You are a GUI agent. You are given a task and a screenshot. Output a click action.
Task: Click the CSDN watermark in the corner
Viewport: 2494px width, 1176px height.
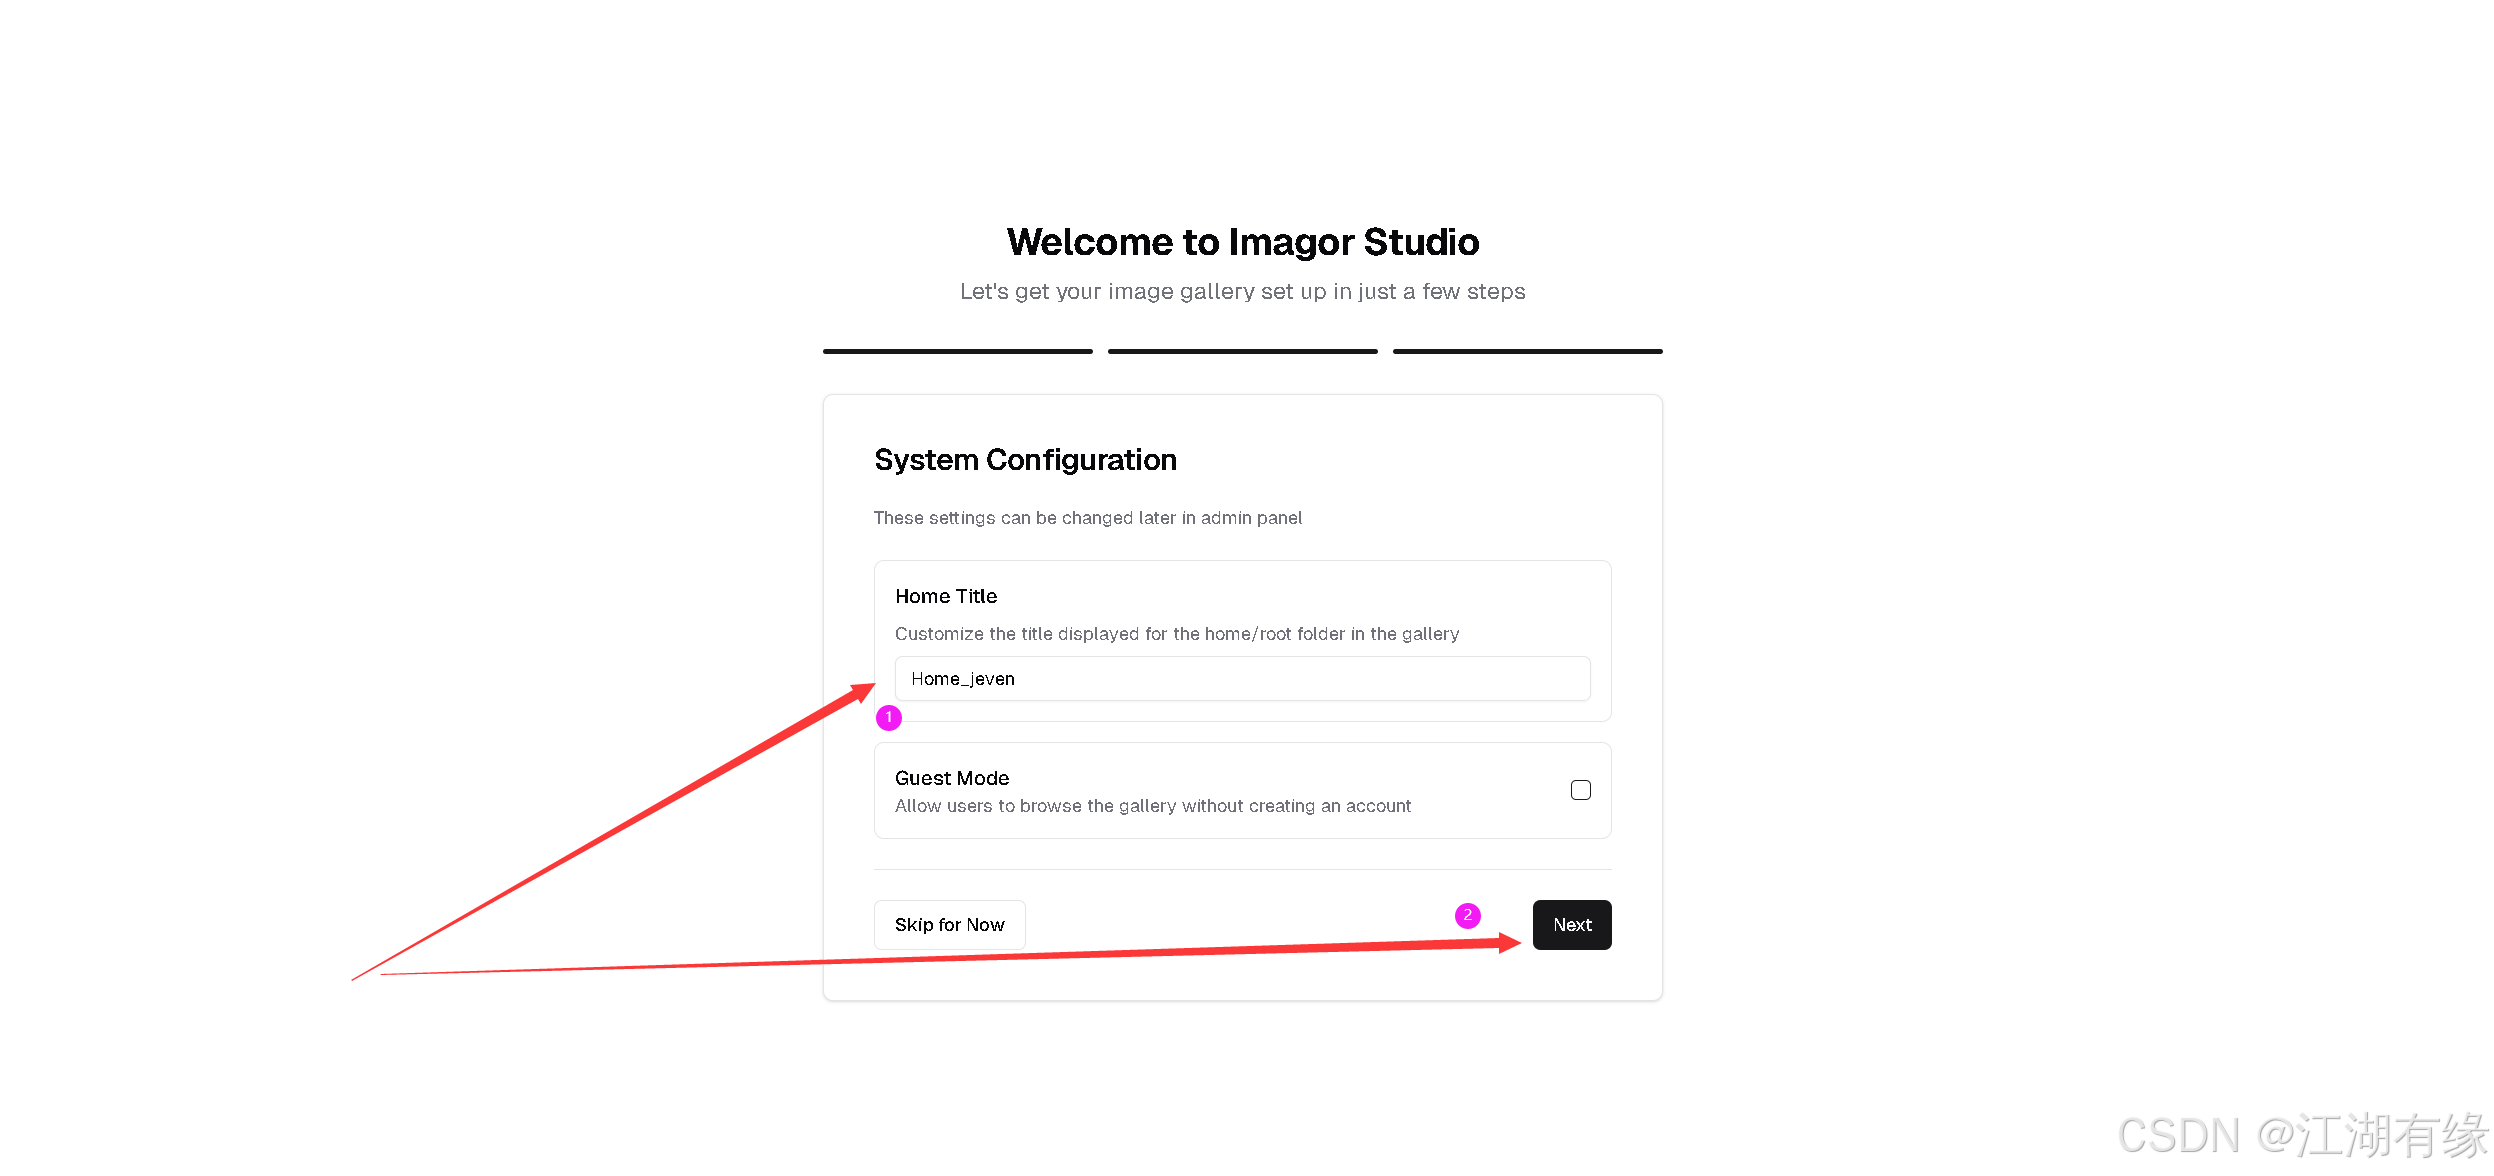pyautogui.click(x=2302, y=1136)
